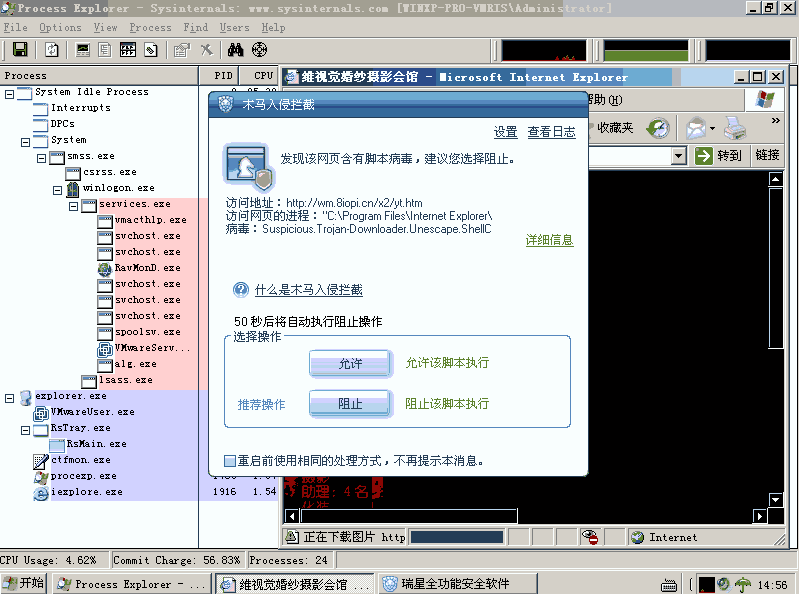
Task: Click the RavMonD.exe process icon
Action: (105, 268)
